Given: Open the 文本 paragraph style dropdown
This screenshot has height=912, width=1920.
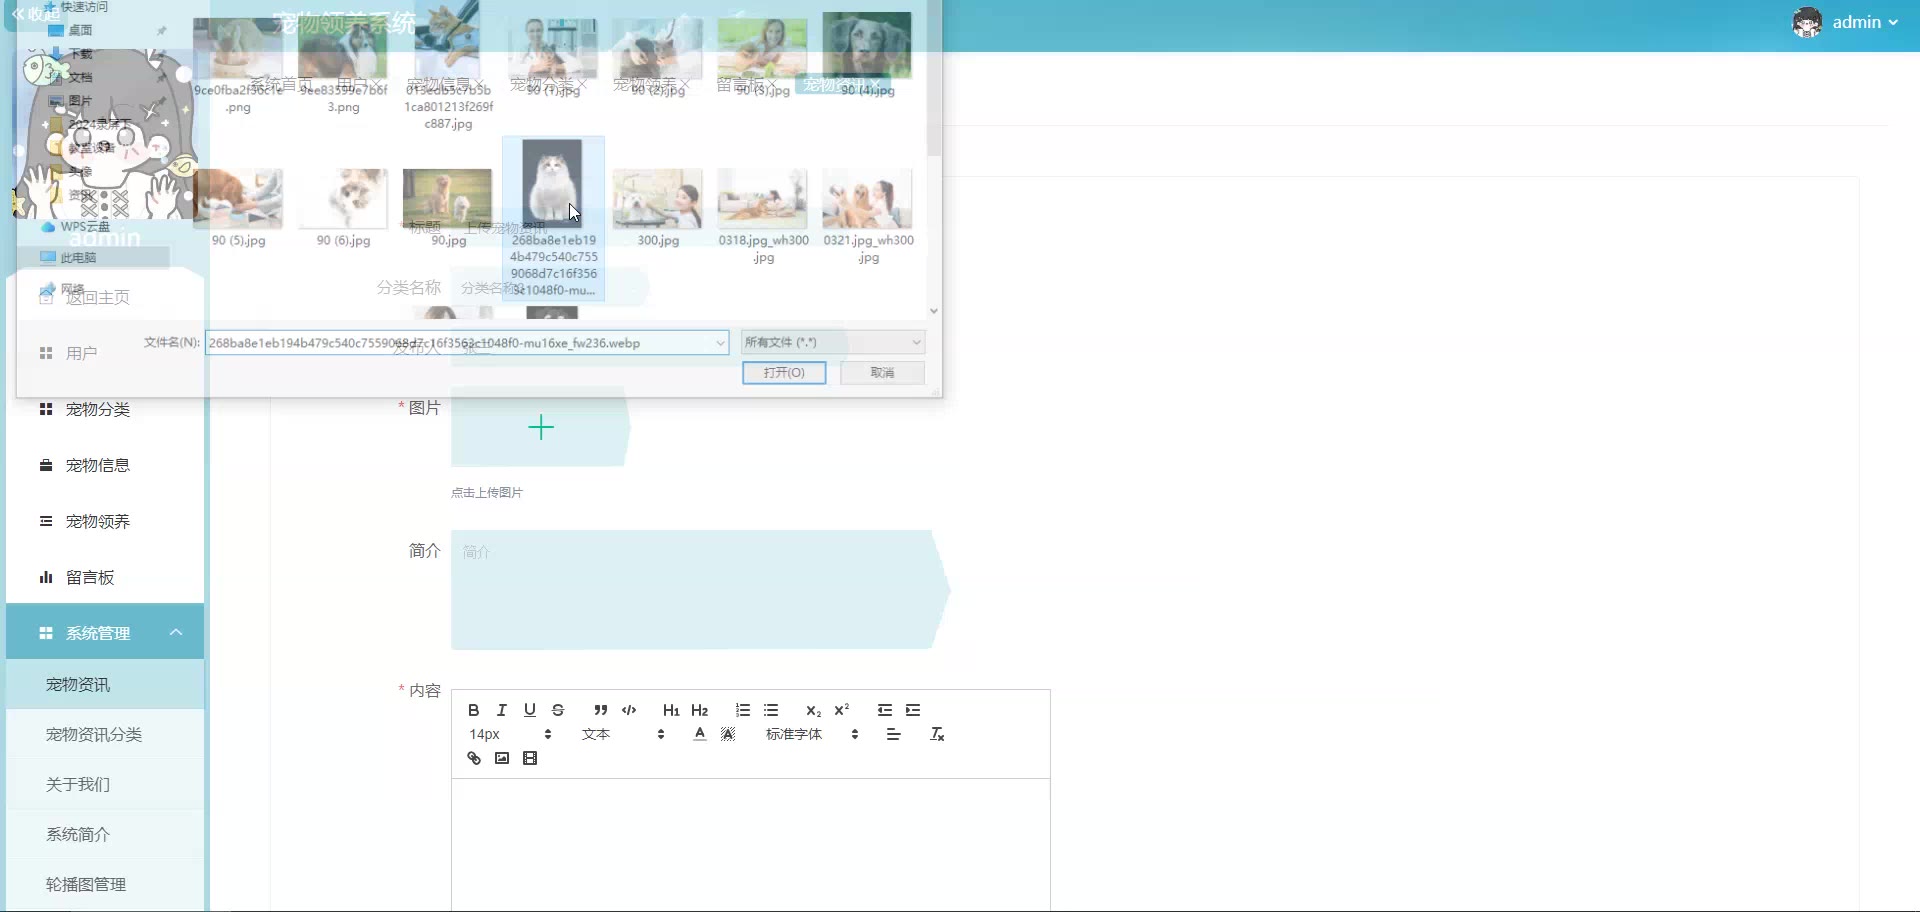Looking at the screenshot, I should coord(623,734).
